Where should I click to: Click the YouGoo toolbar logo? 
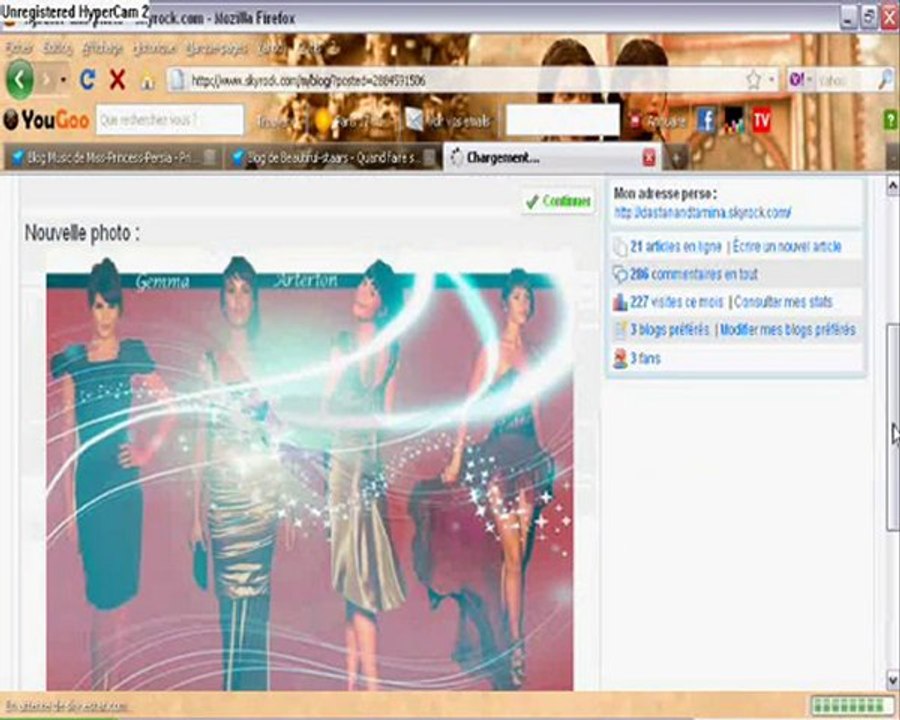[x=46, y=120]
